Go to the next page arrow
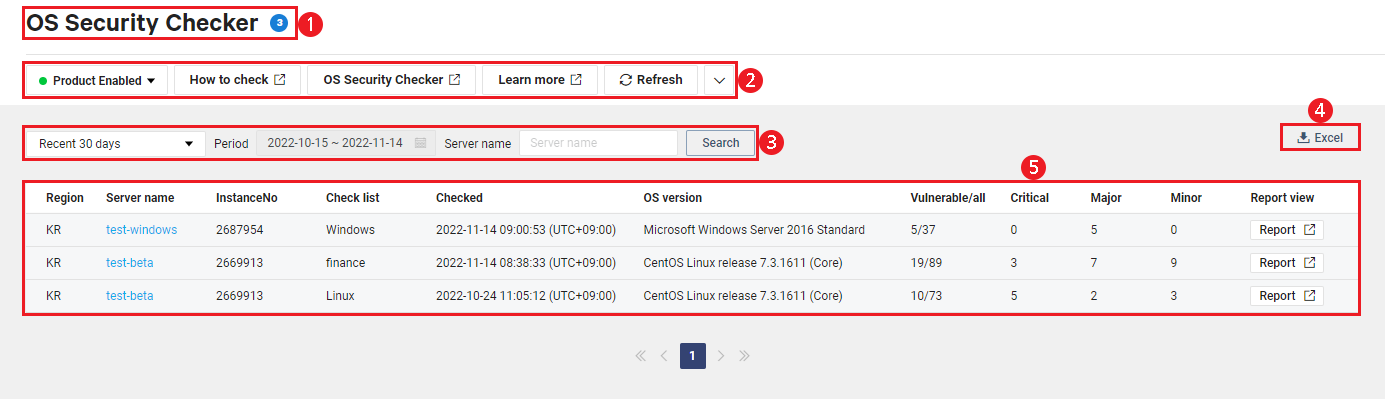1385x399 pixels. [x=720, y=355]
